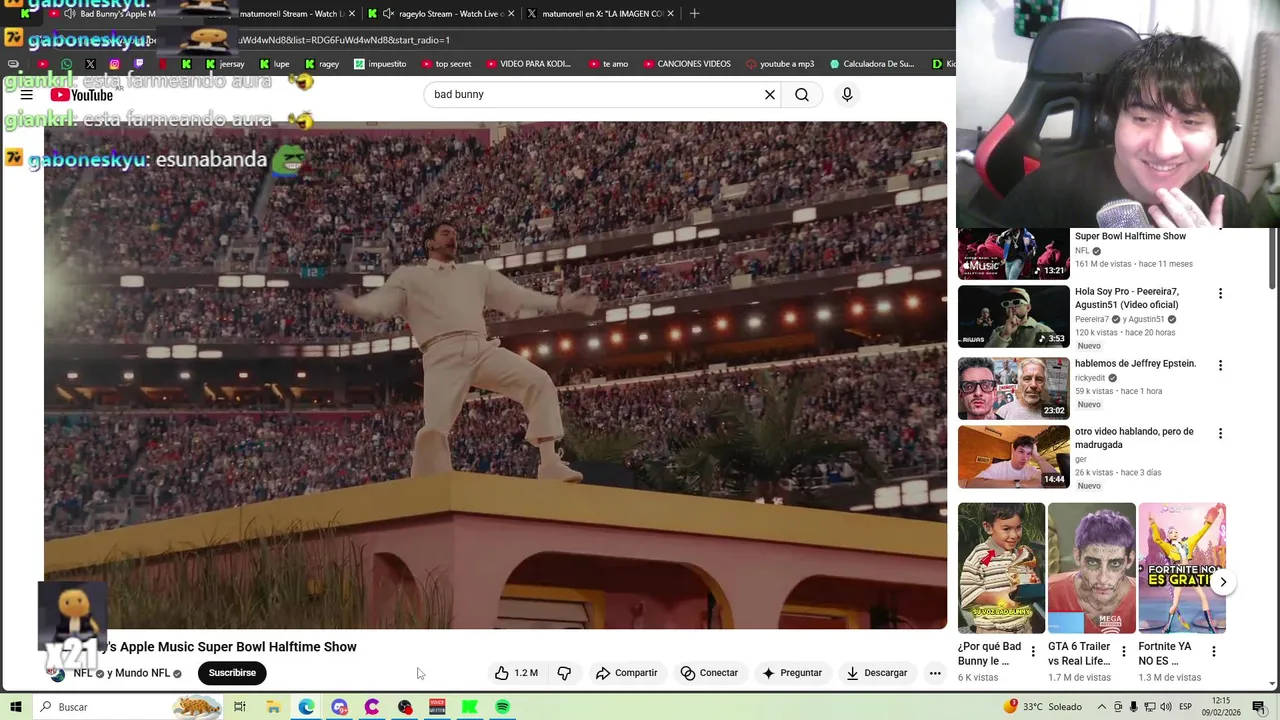This screenshot has width=1280, height=720.
Task: Open WhatsApp bookmark icon
Action: [66, 64]
